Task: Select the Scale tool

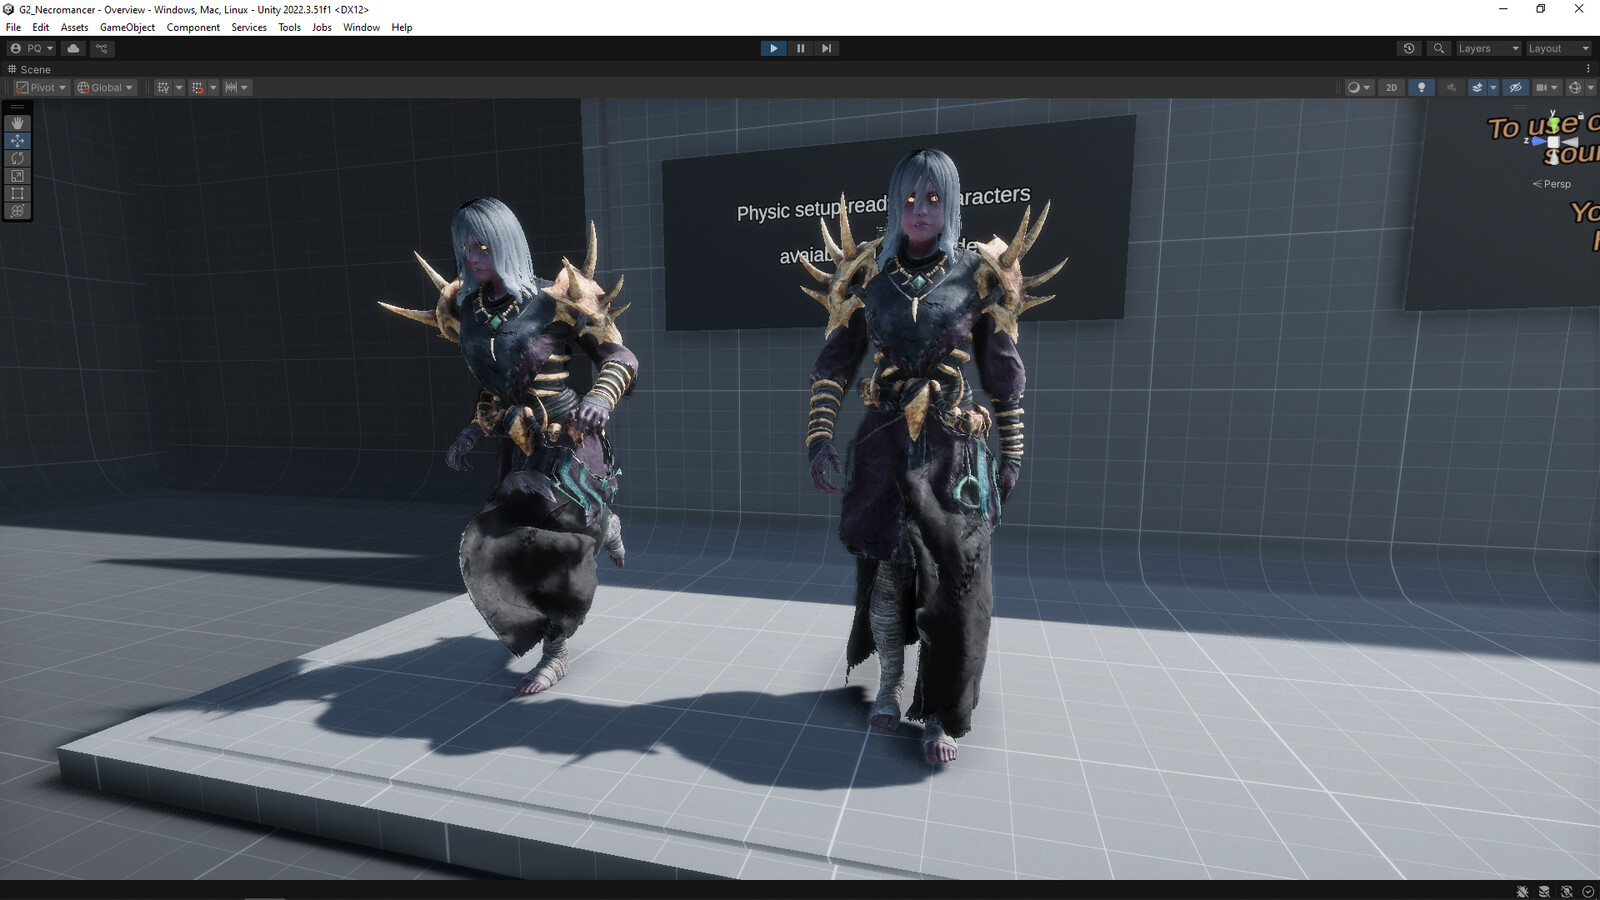Action: [17, 176]
